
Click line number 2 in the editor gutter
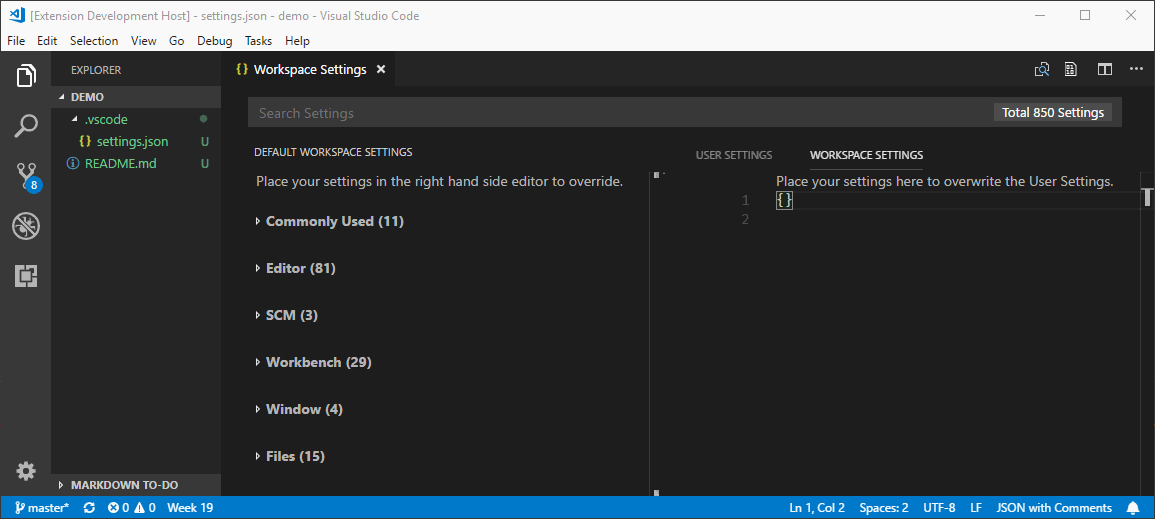point(745,219)
